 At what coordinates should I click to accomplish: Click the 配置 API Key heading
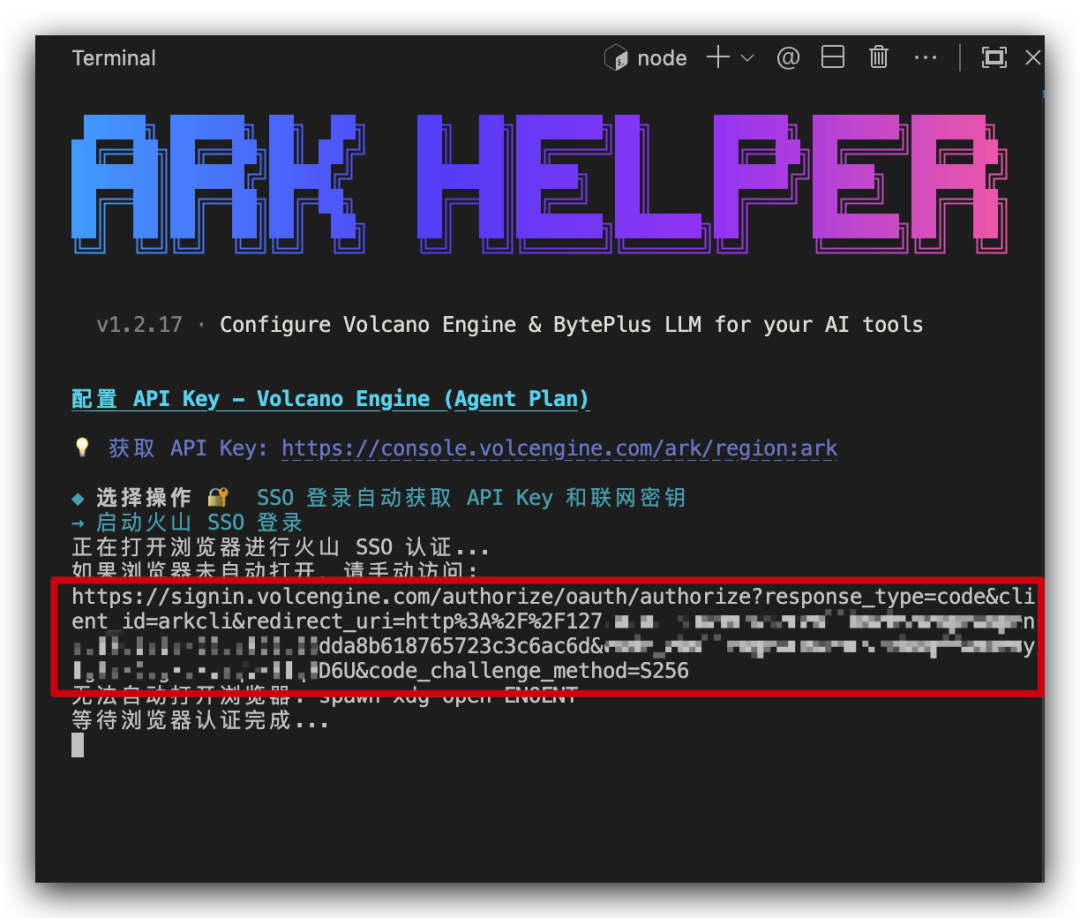coord(331,399)
